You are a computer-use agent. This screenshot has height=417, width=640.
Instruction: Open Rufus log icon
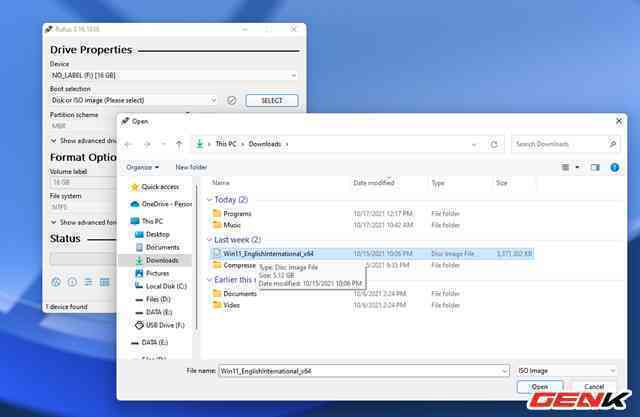[104, 282]
